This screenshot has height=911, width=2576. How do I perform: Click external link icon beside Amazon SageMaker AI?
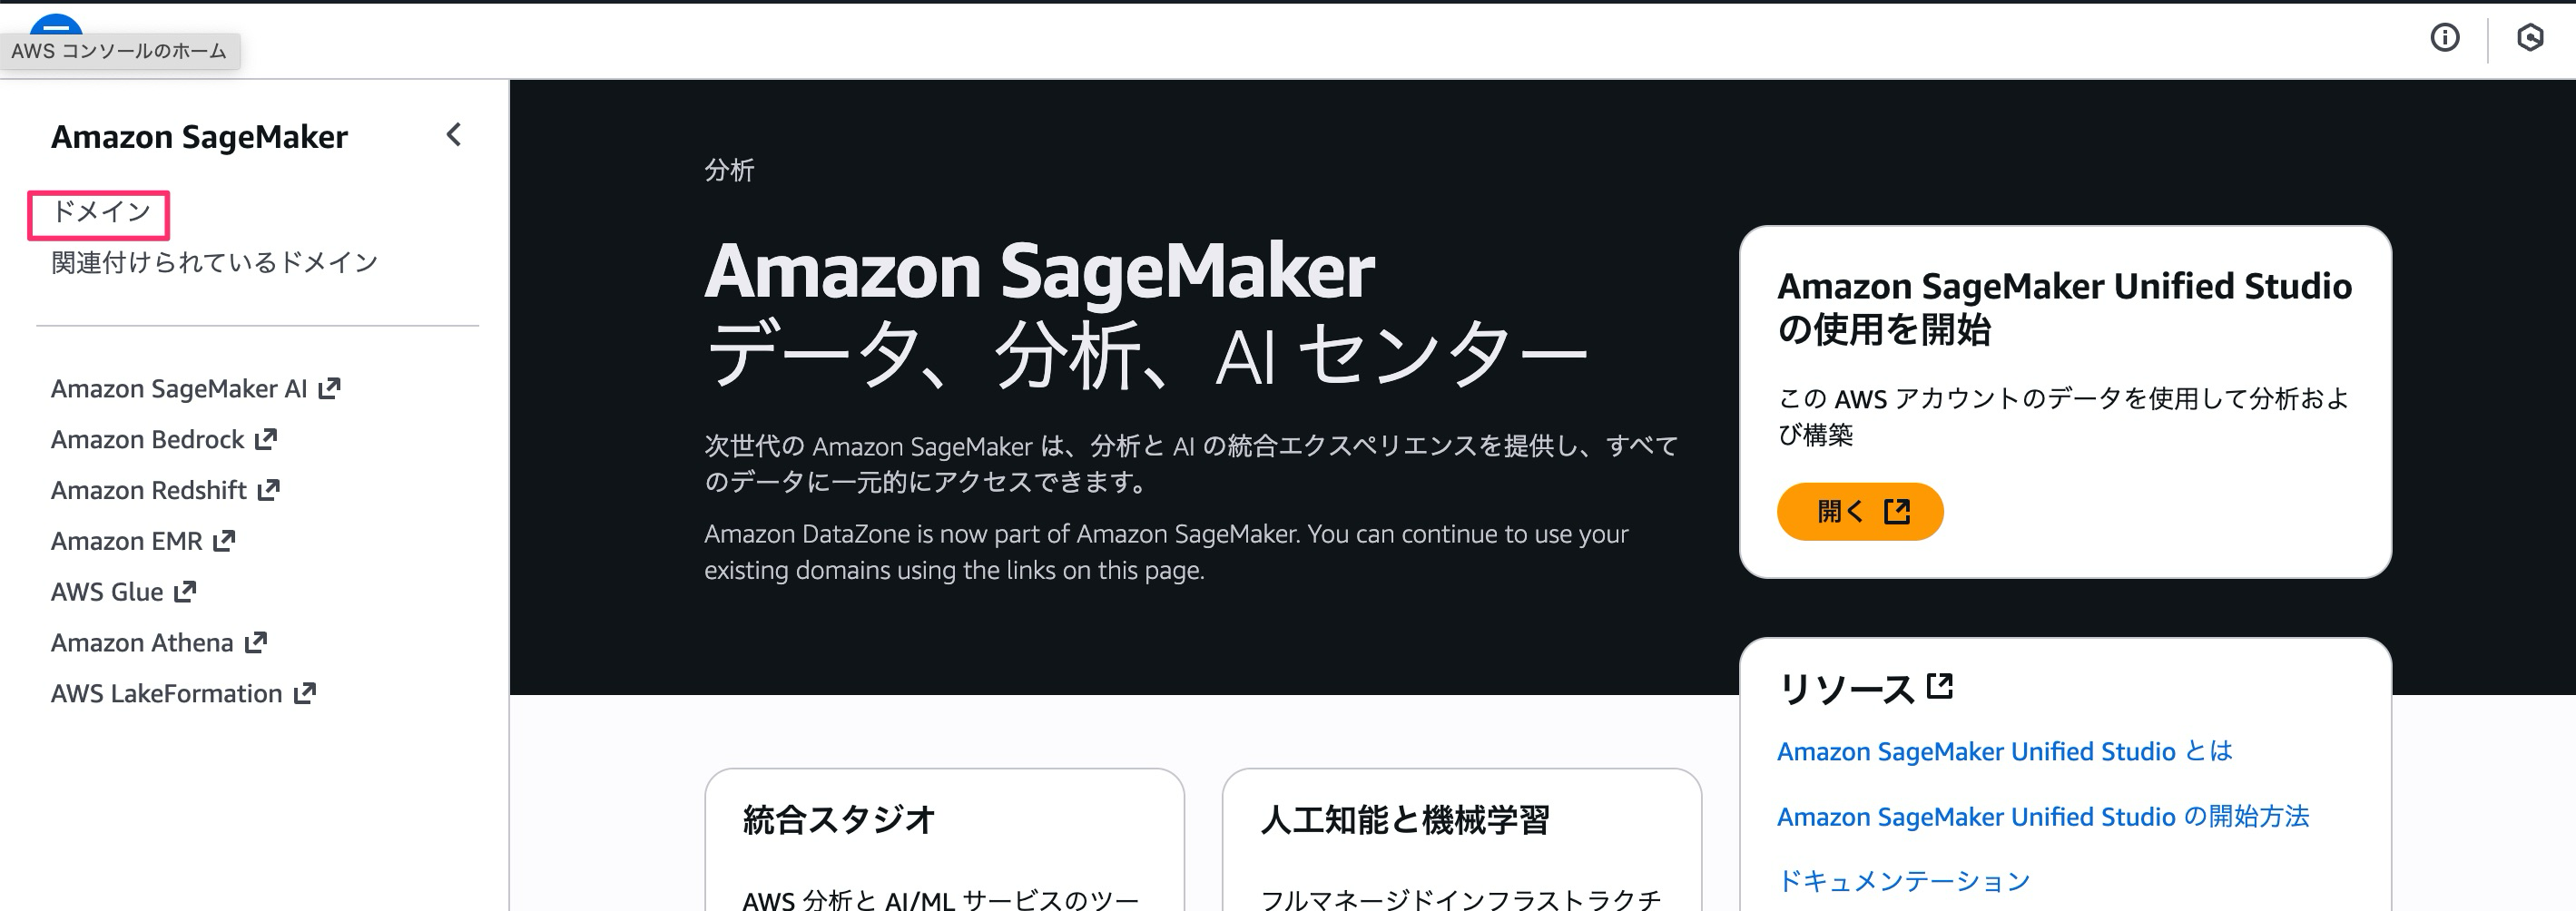click(x=329, y=388)
